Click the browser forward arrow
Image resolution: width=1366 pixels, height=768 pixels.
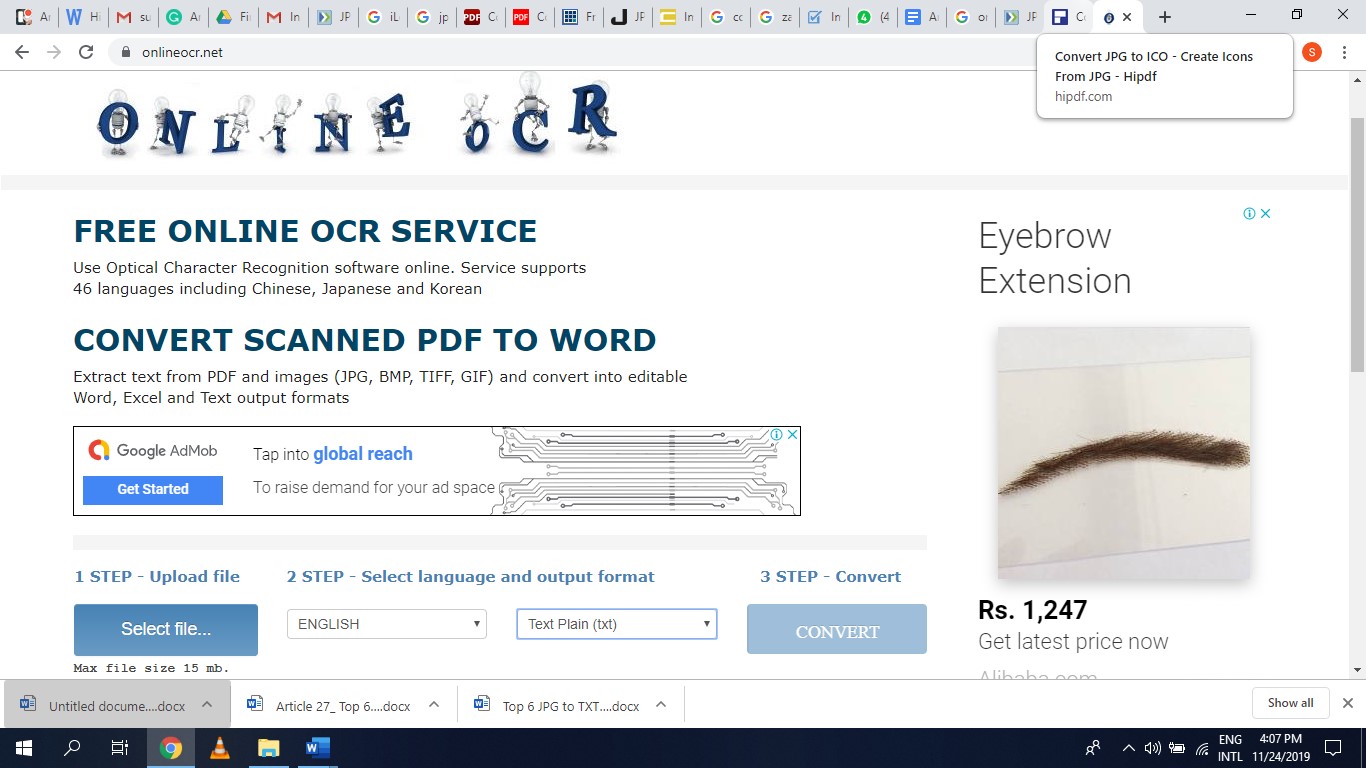tap(54, 52)
